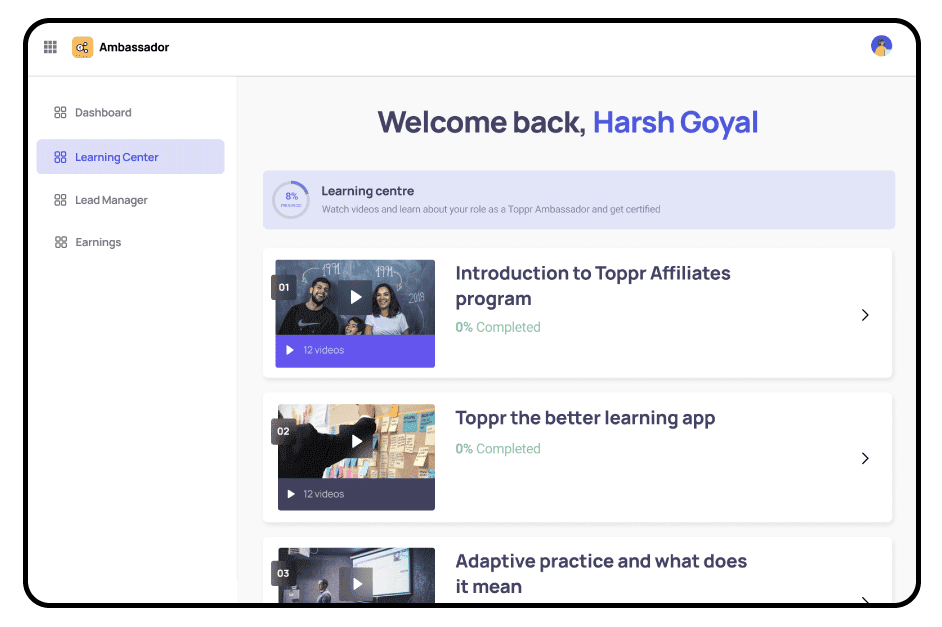Play the Introduction to Toppr Affiliates video
The width and height of the screenshot is (942, 627).
356,297
